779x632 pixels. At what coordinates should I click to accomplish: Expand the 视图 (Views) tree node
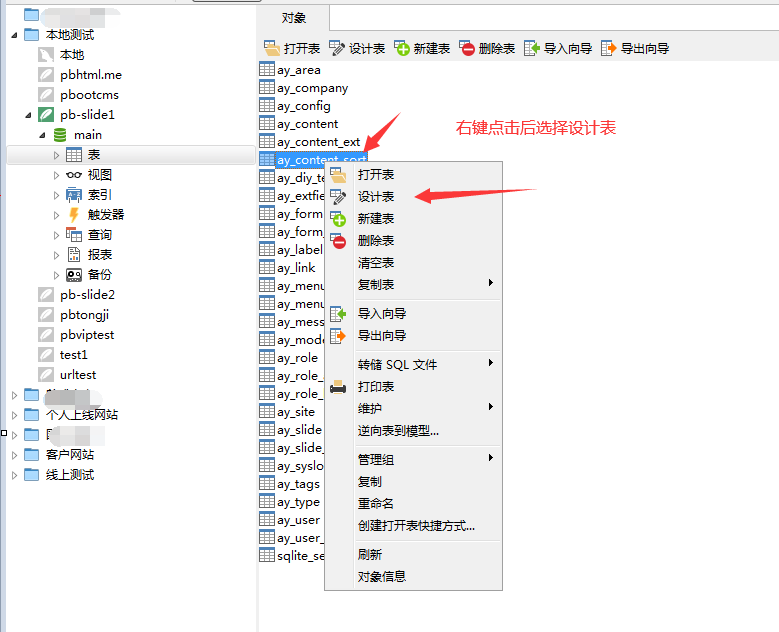[x=57, y=175]
